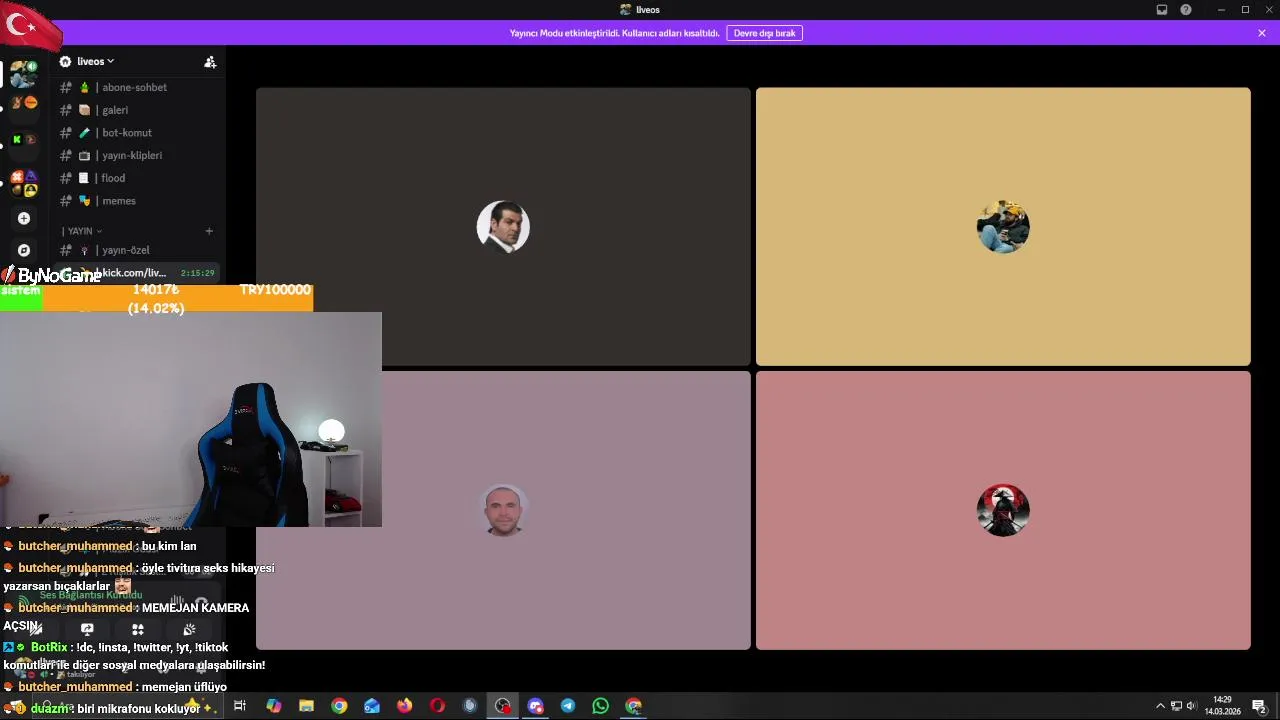The image size is (1280, 720).
Task: Open Telegram from the taskbar
Action: [x=568, y=706]
